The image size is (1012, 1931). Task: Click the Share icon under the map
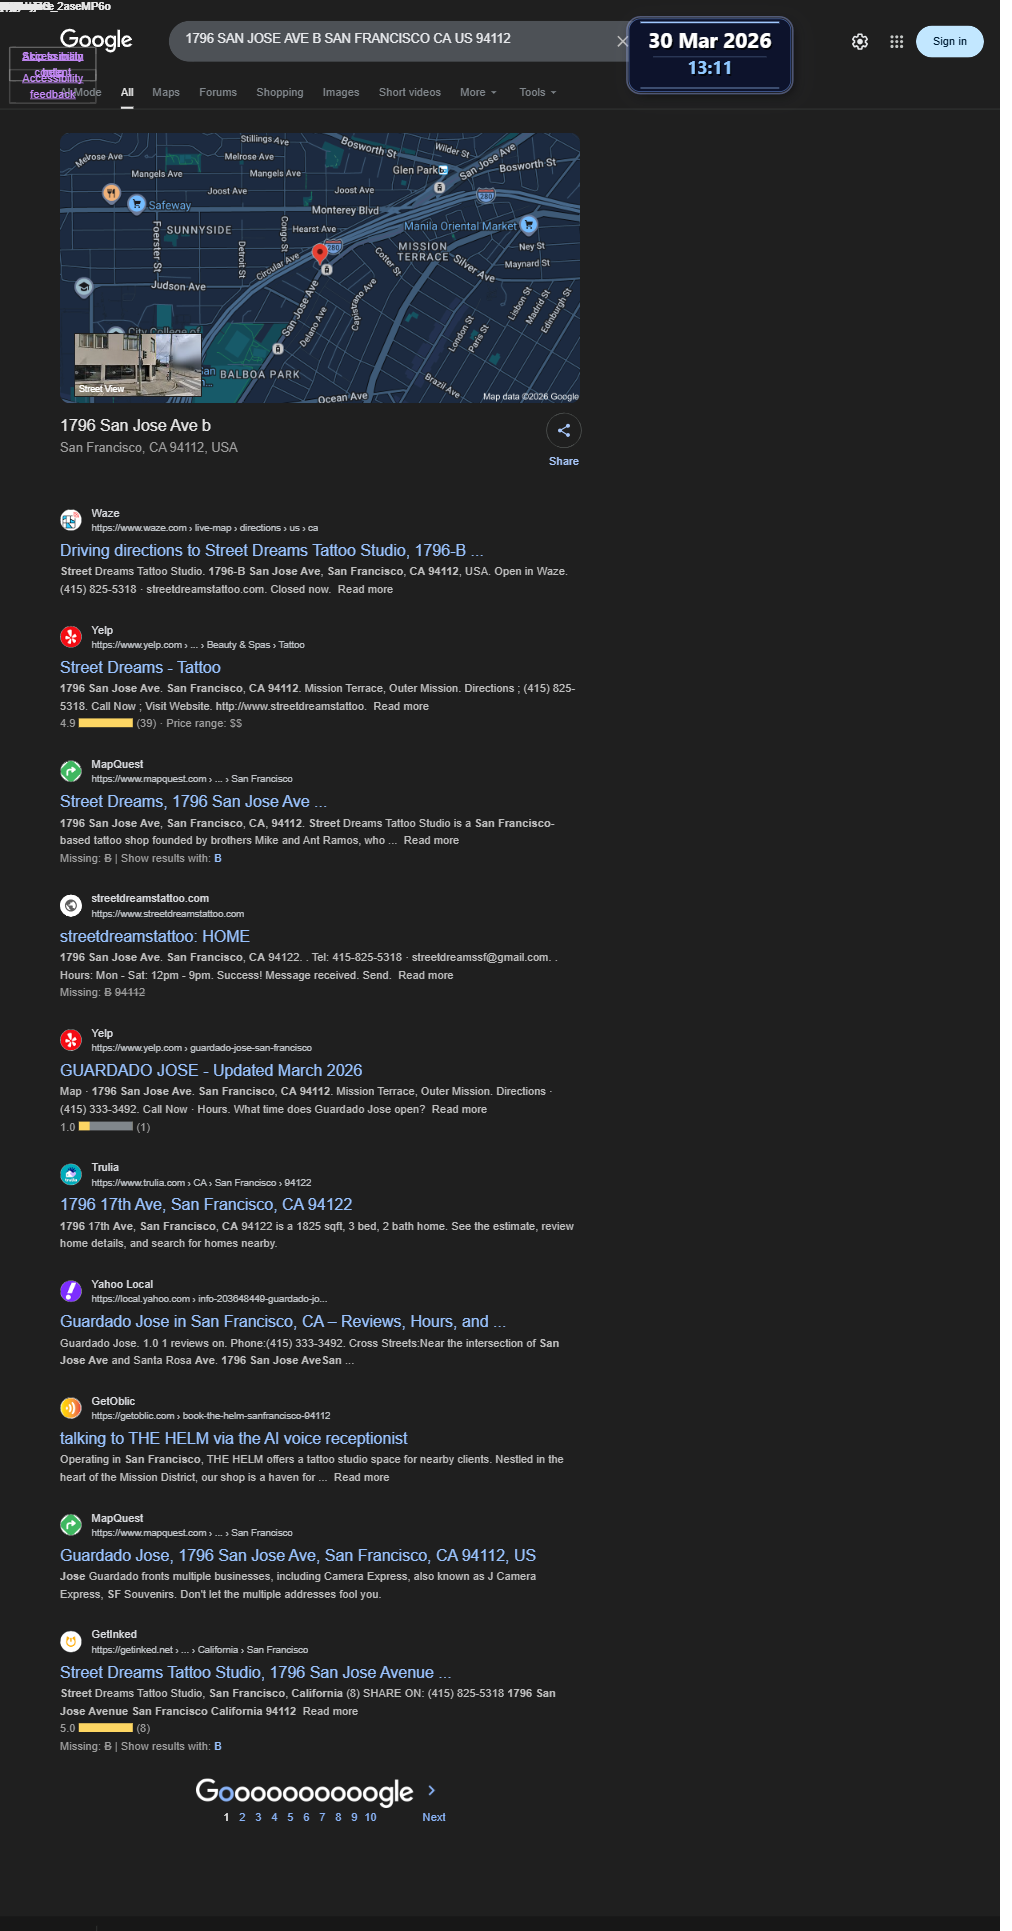coord(564,430)
